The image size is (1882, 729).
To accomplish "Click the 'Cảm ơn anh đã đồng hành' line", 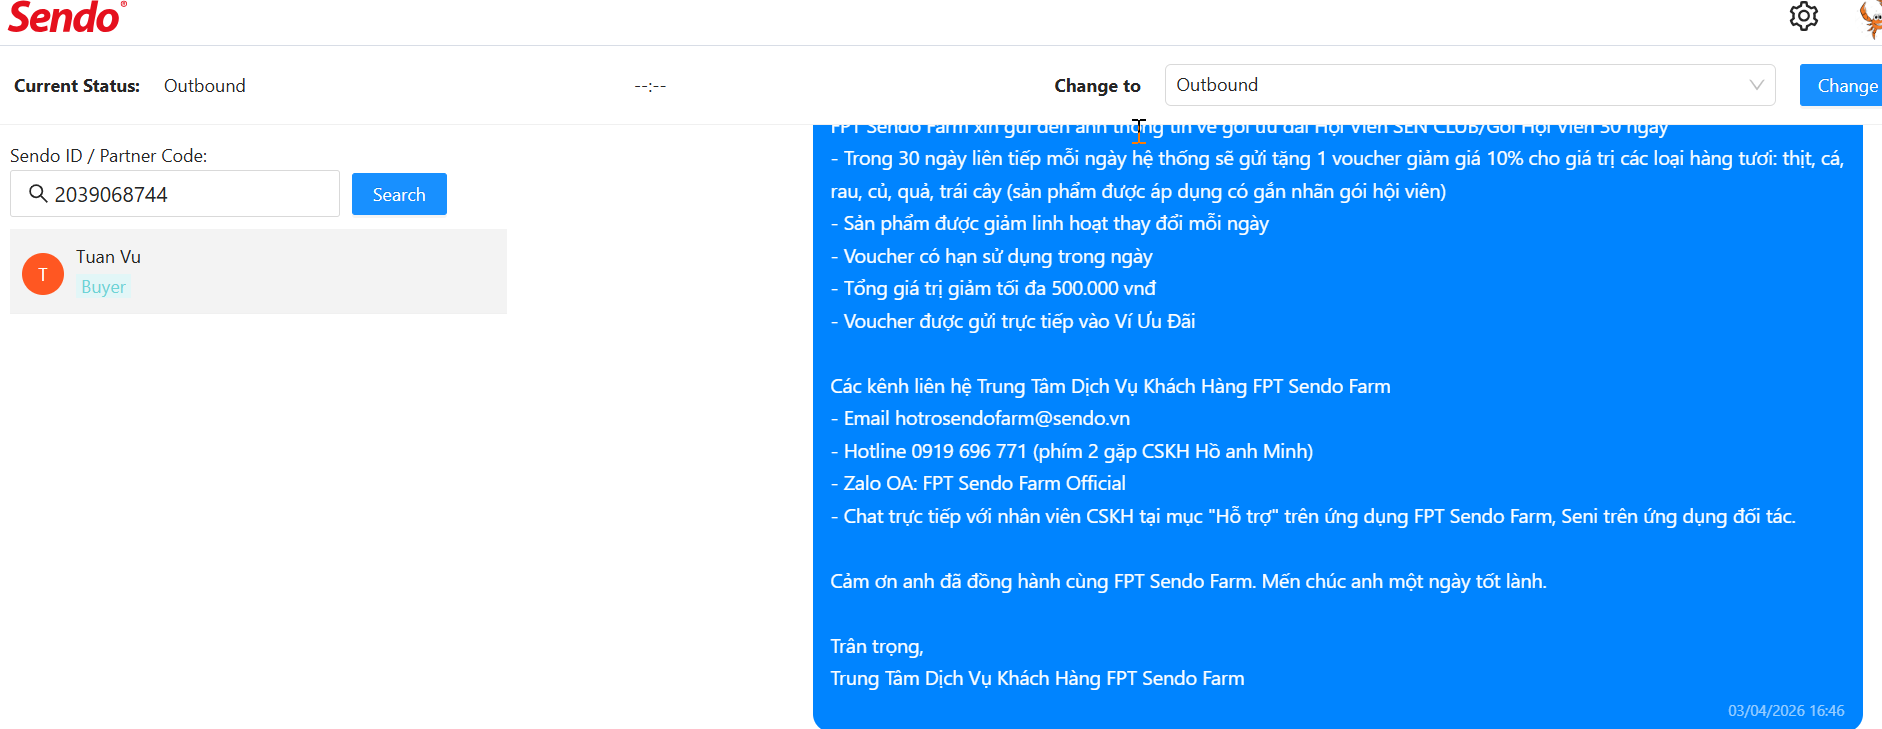I will pos(1188,581).
